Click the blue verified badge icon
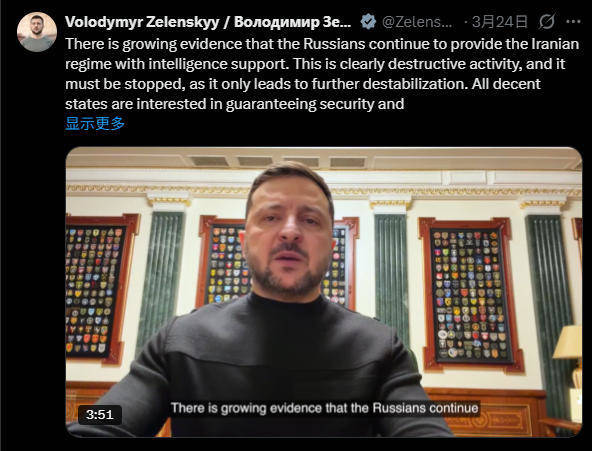 368,22
